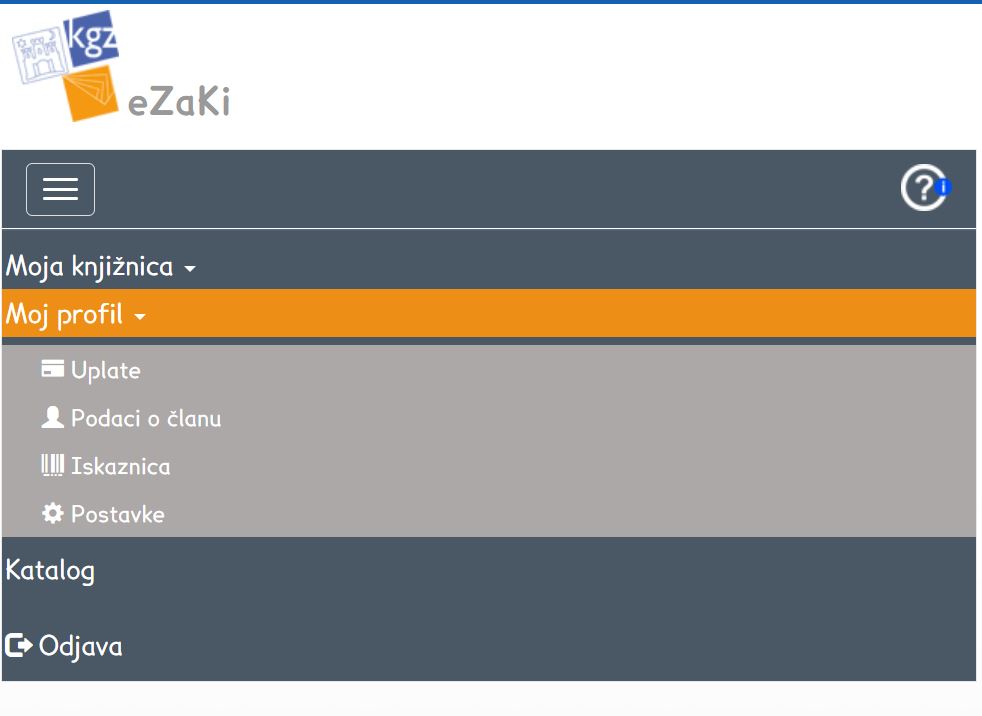Toggle the hamburger navigation menu button

(60, 189)
